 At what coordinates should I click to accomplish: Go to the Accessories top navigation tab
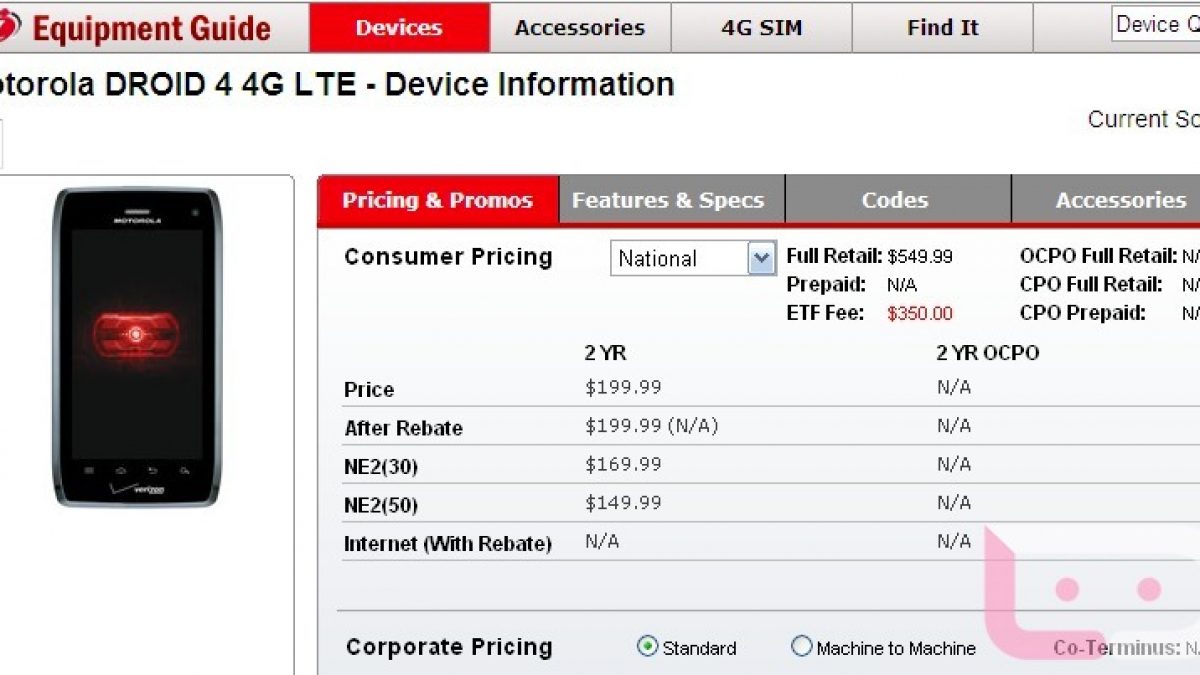point(580,28)
